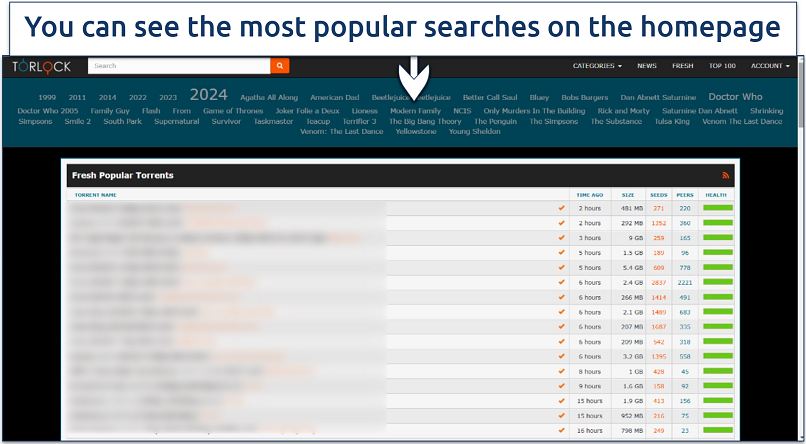Screen dimensions: 806x444
Task: Open the Game of Thrones search tag
Action: pos(233,110)
